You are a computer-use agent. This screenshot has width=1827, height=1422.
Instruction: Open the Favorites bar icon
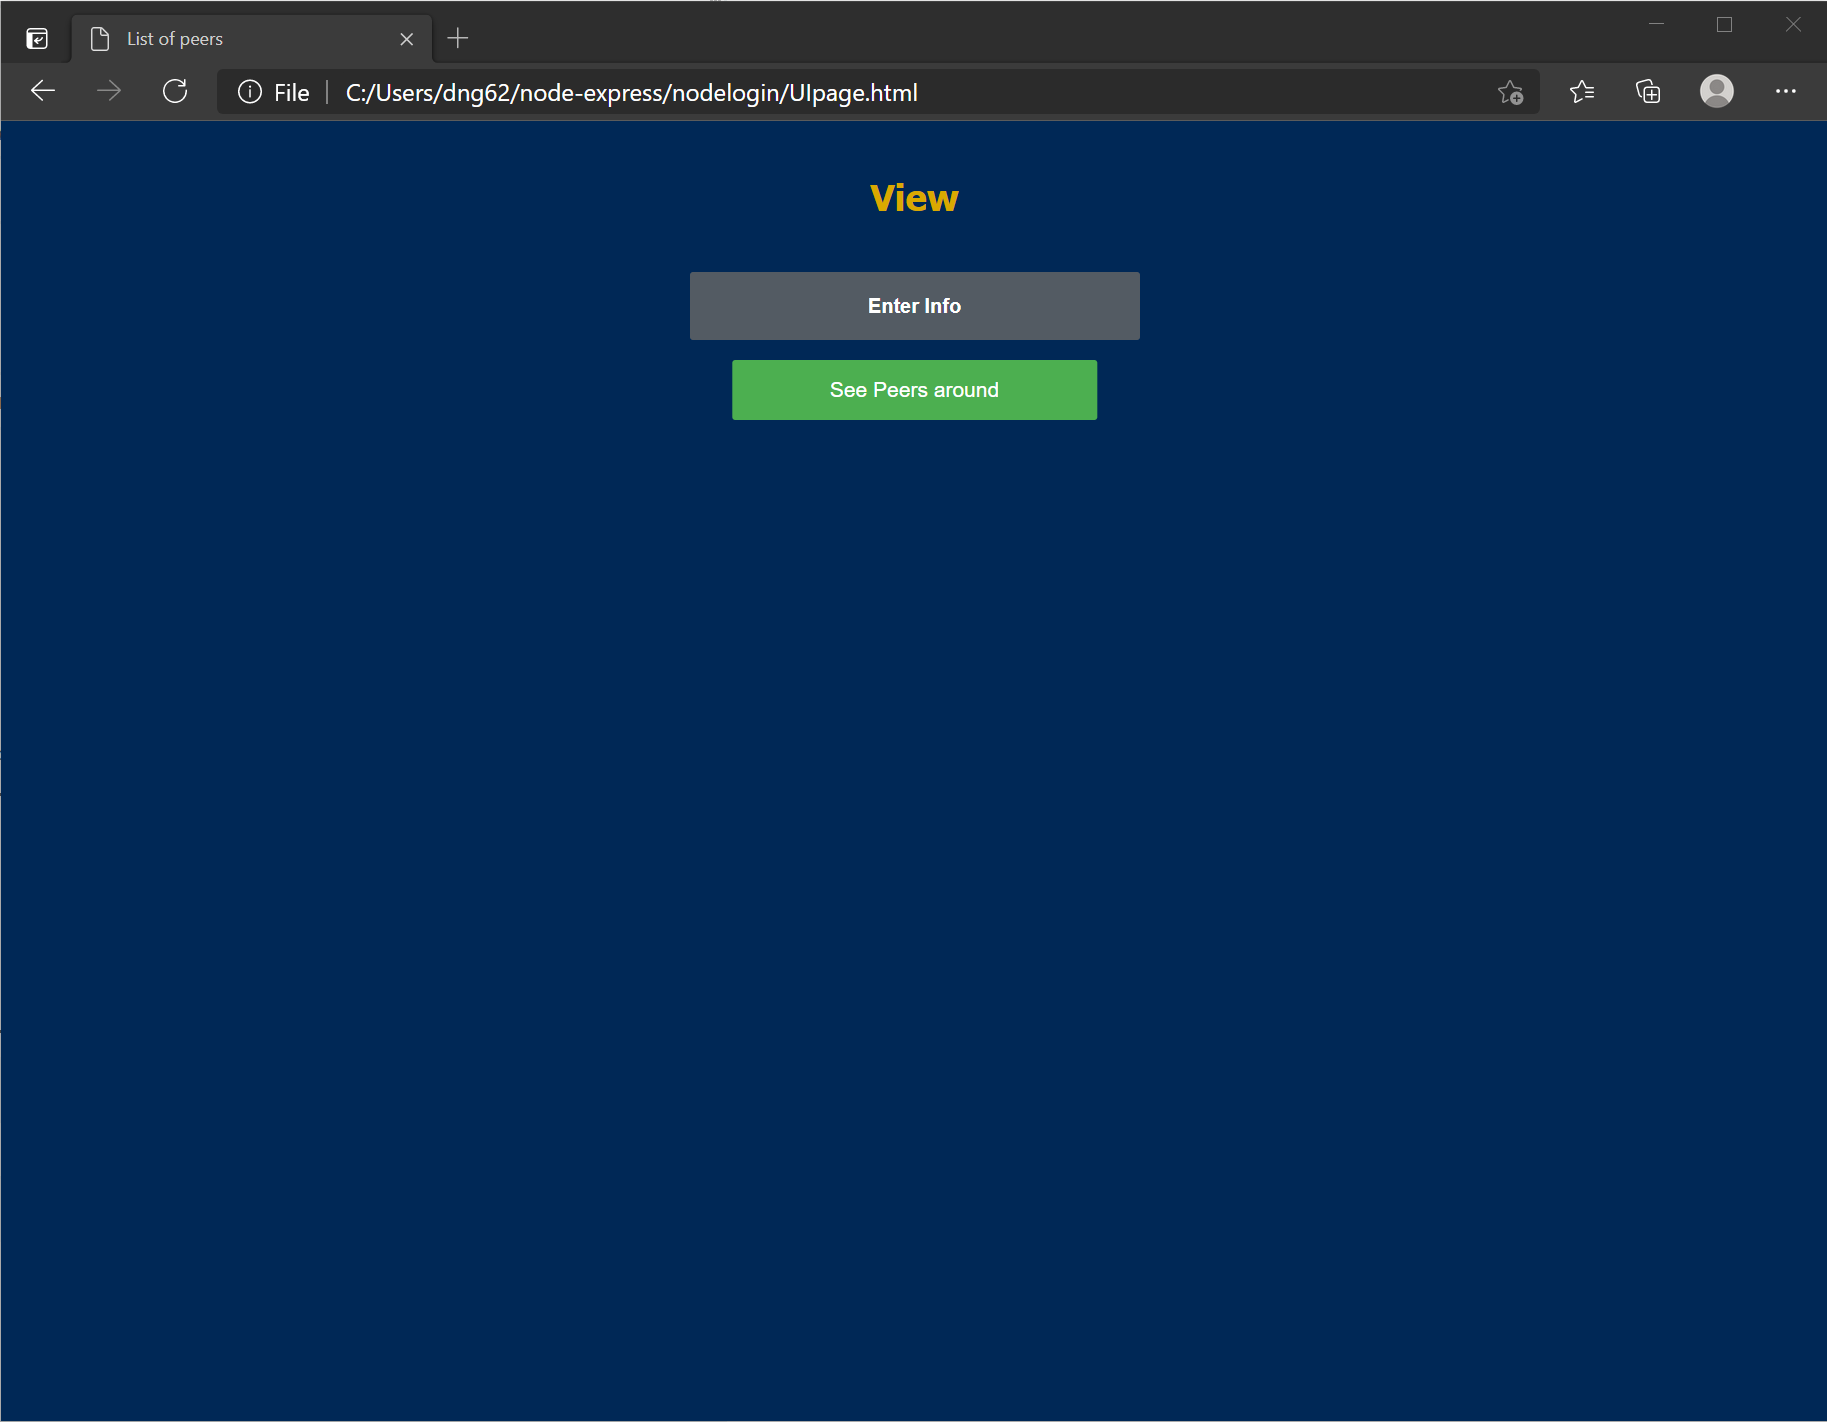[1582, 92]
